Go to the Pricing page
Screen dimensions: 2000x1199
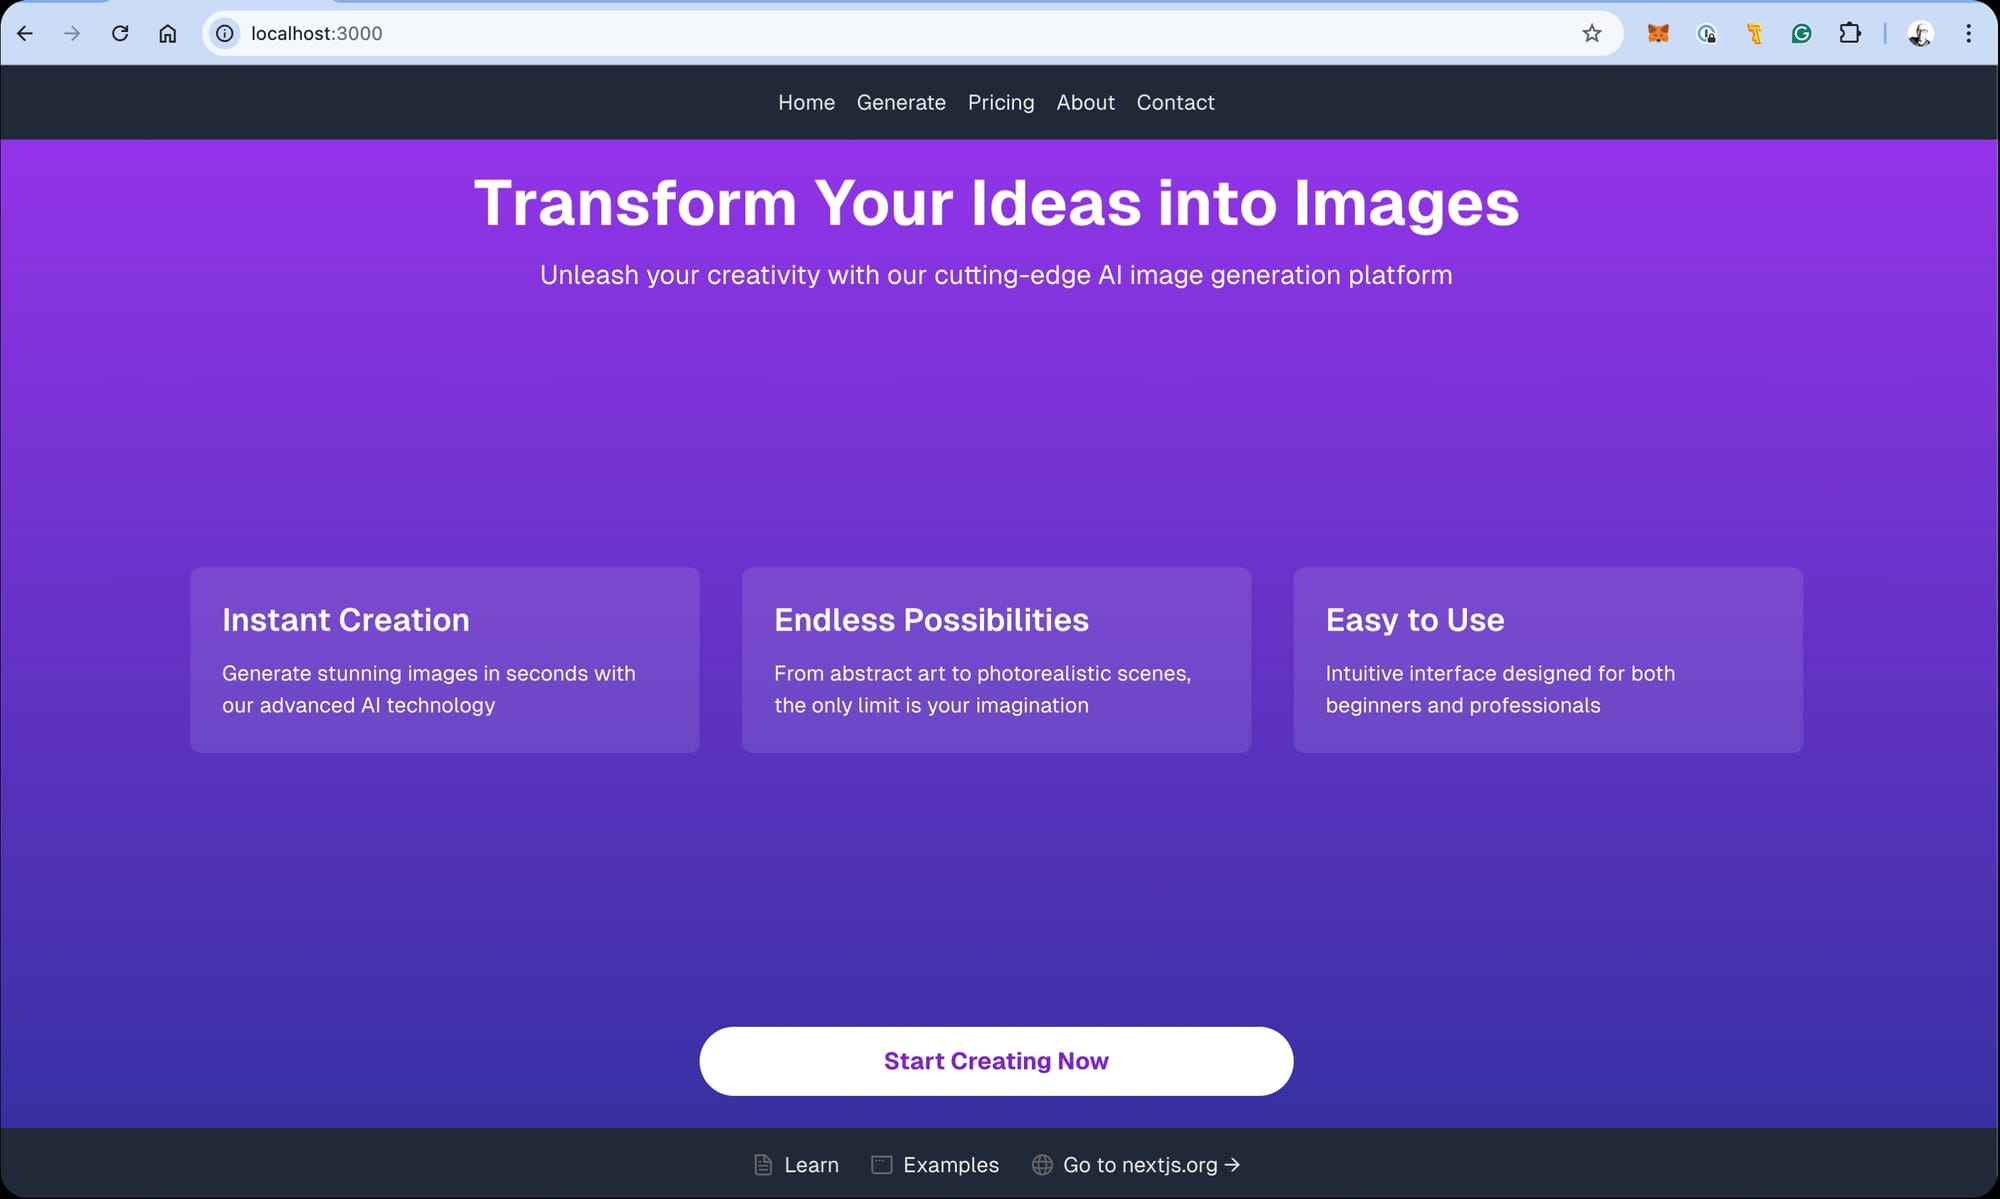coord(1000,103)
